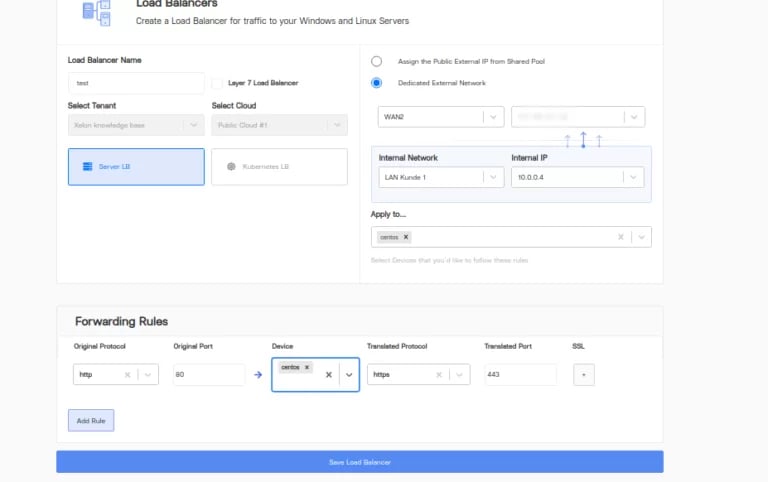The width and height of the screenshot is (768, 482).
Task: Choose the Kubernetes LB option
Action: 280,167
